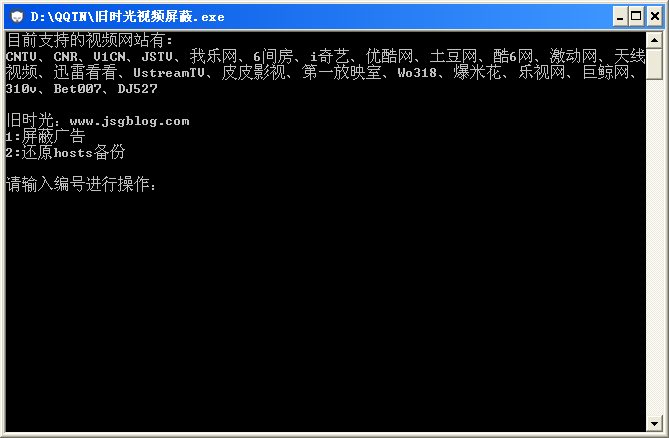Viewport: 669px width, 438px height.
Task: Click option 2 还原hosts备份 line
Action: click(65, 152)
